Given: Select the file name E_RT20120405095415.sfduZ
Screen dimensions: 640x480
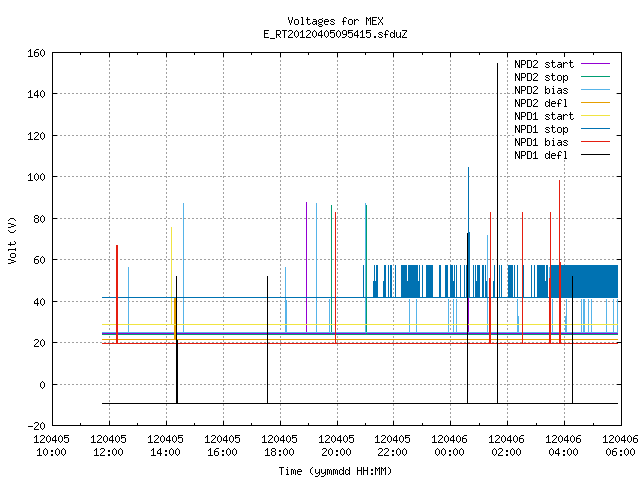Looking at the screenshot, I should pyautogui.click(x=335, y=34).
